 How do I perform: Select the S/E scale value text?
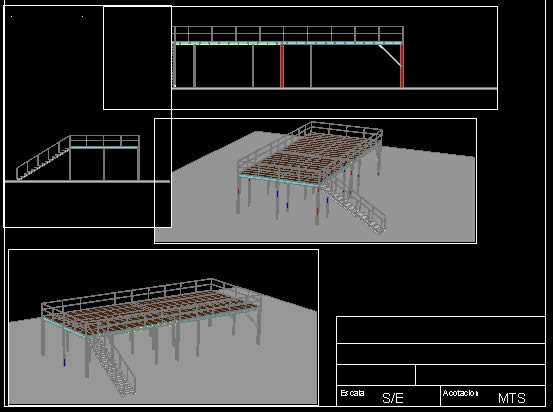click(393, 398)
